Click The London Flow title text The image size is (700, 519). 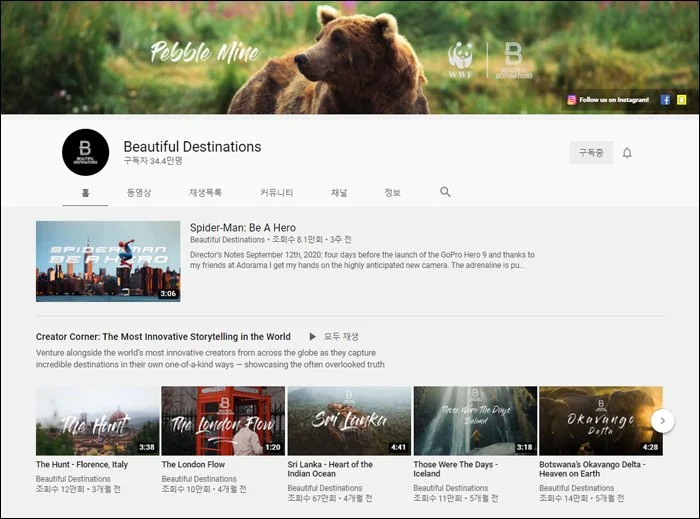tap(193, 465)
